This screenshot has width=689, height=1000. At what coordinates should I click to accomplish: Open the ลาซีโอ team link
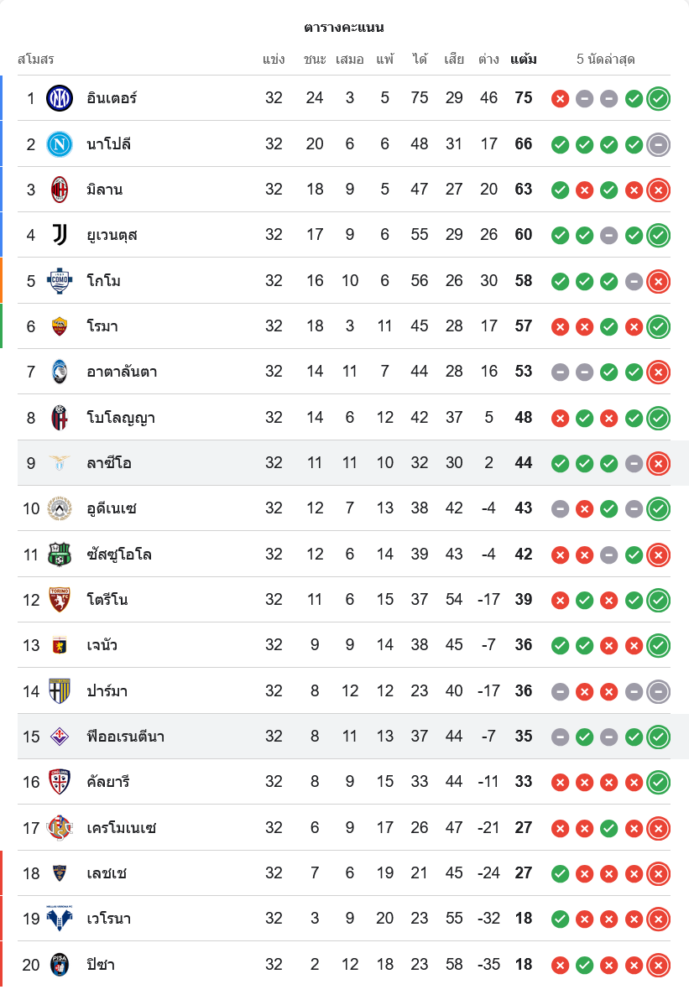(x=109, y=463)
